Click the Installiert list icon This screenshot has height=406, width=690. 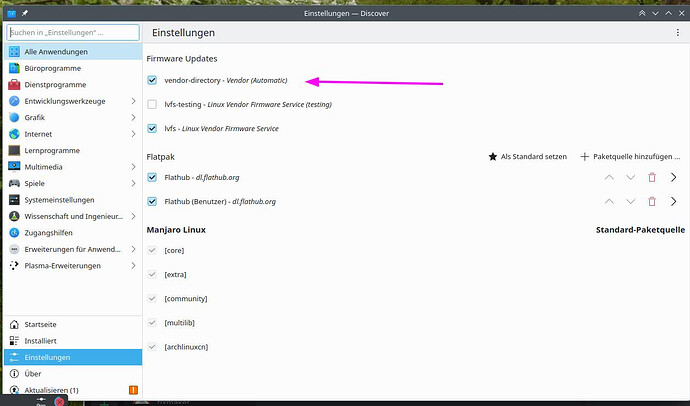[x=14, y=341]
